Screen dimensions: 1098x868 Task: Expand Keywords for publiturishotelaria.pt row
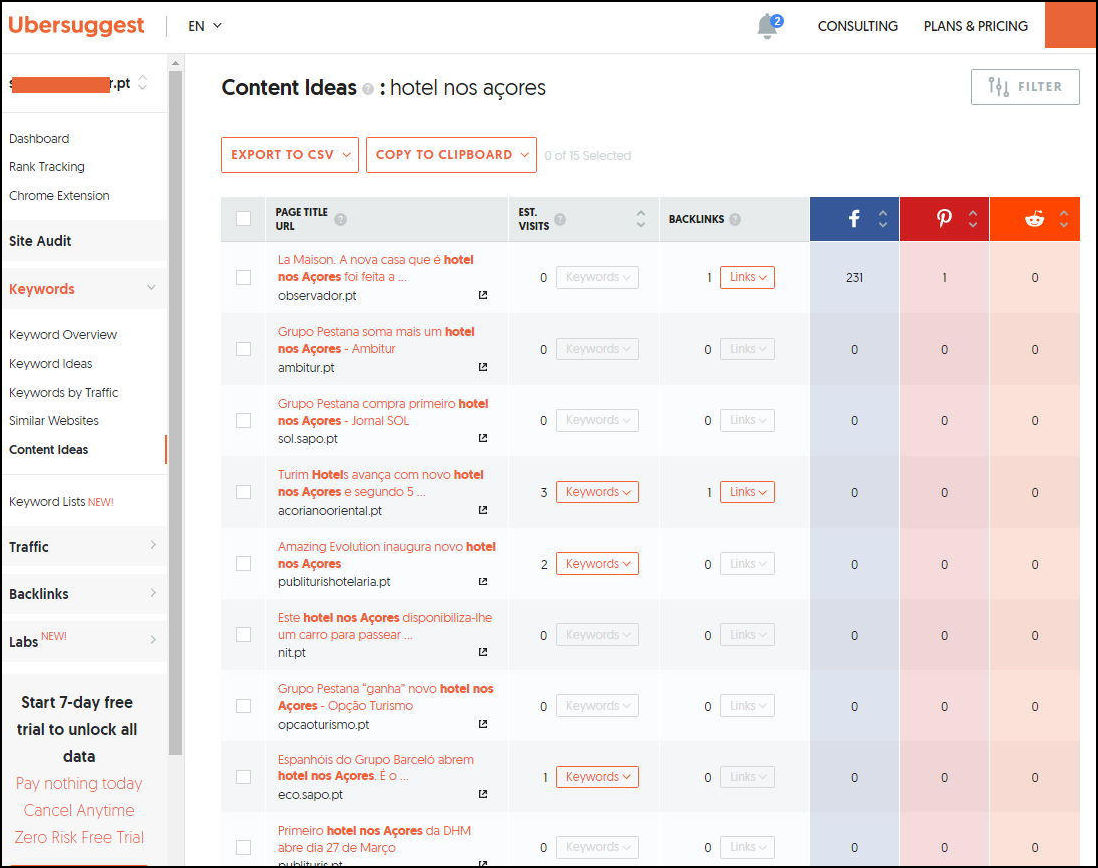click(x=597, y=564)
